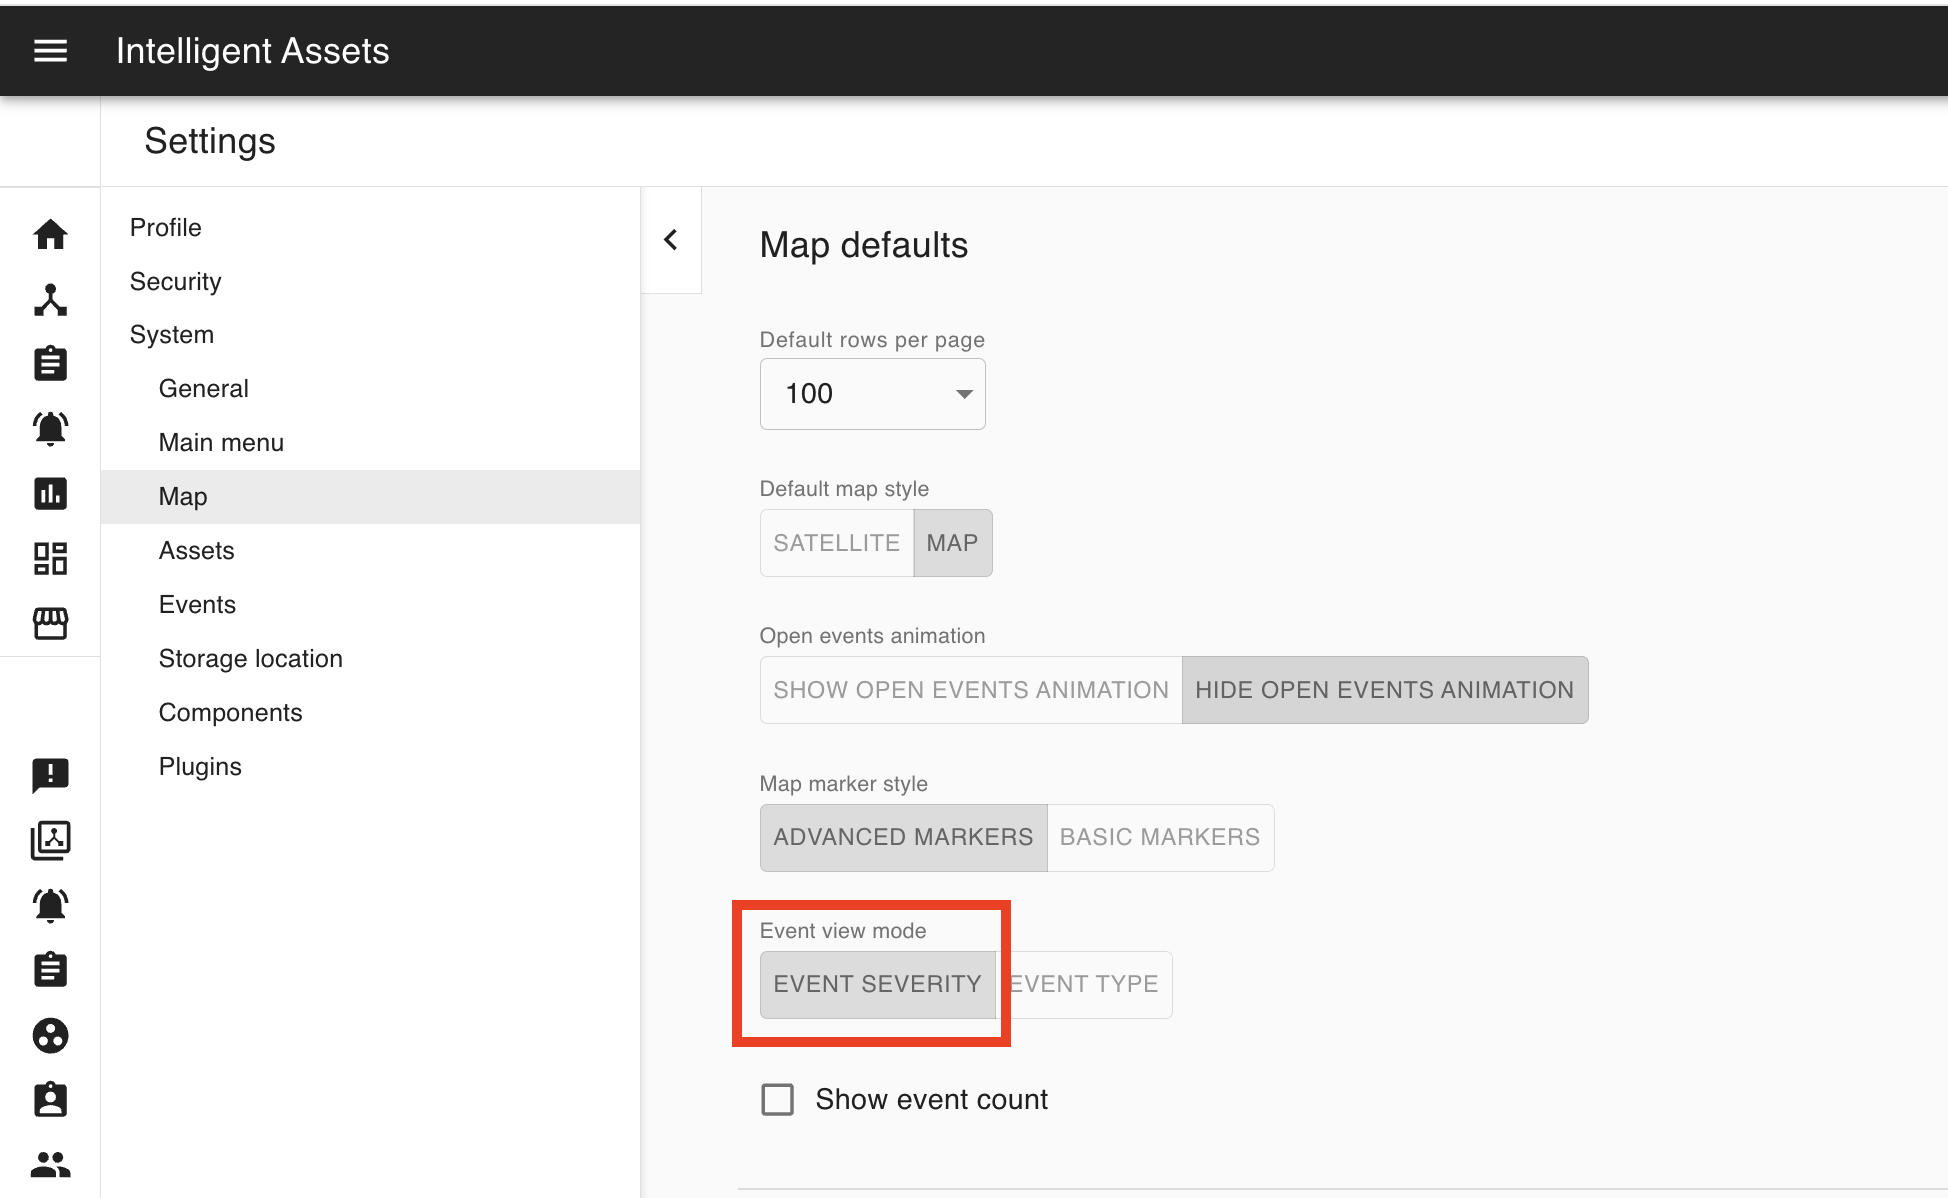This screenshot has width=1948, height=1198.
Task: Open the hamburger main menu
Action: 50,51
